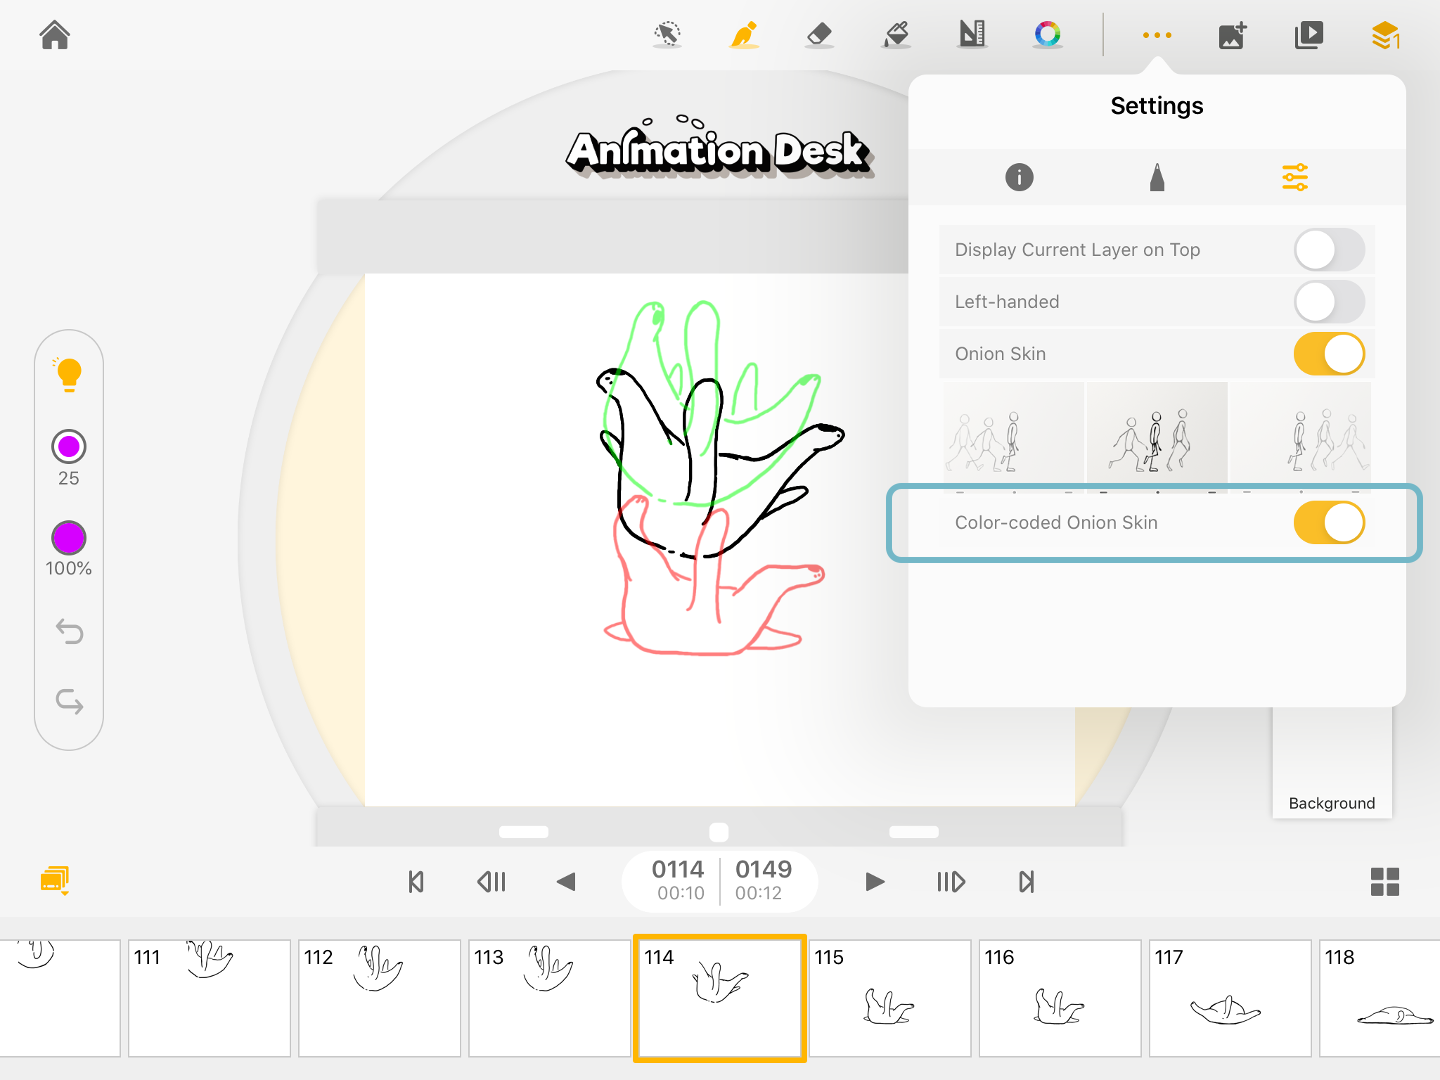Select the eraser tool
Image resolution: width=1440 pixels, height=1080 pixels.
point(819,35)
